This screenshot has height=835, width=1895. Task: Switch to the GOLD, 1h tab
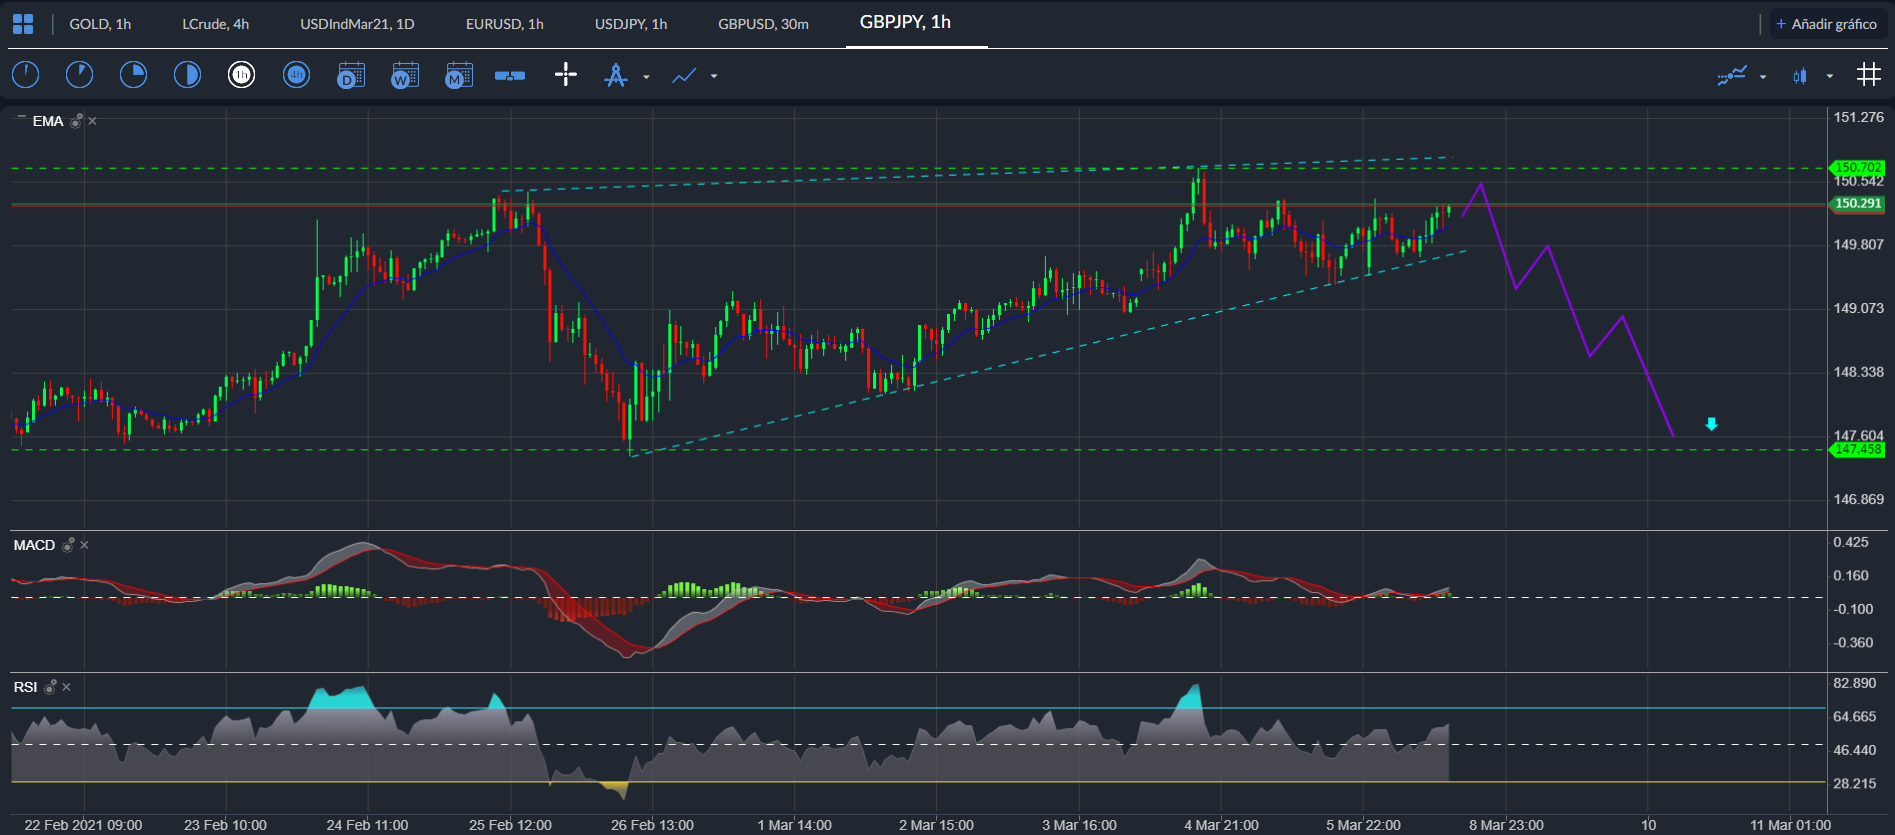pos(100,24)
